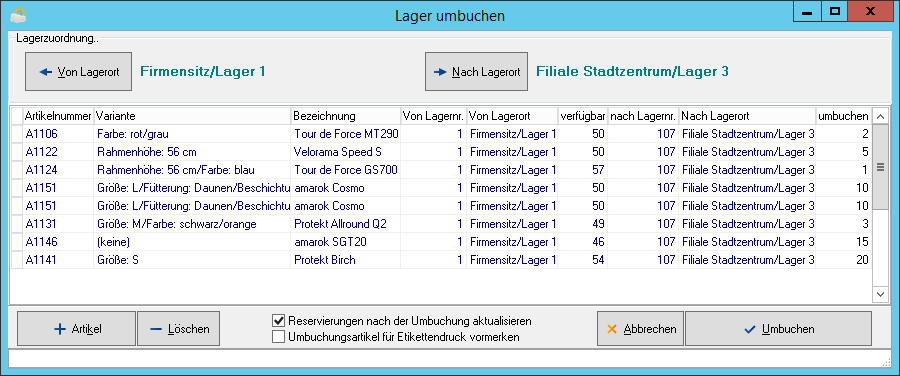Click Tour de Force GS700 cell
The height and width of the screenshot is (376, 900).
[346, 170]
